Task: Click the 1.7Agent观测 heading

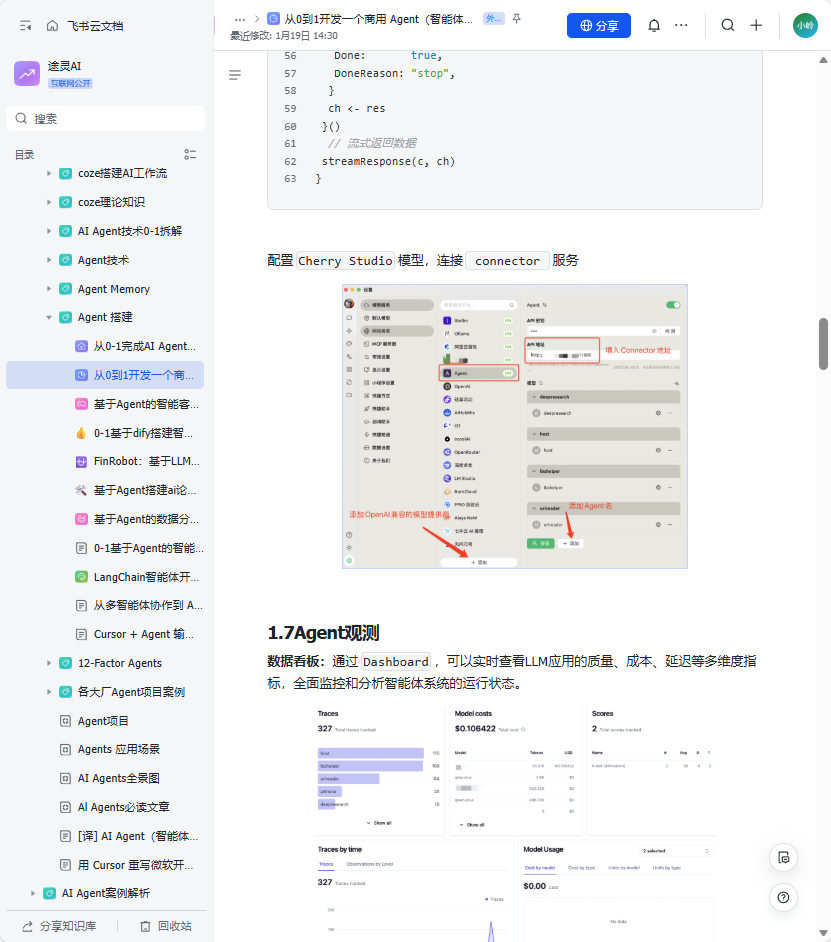Action: (x=323, y=633)
